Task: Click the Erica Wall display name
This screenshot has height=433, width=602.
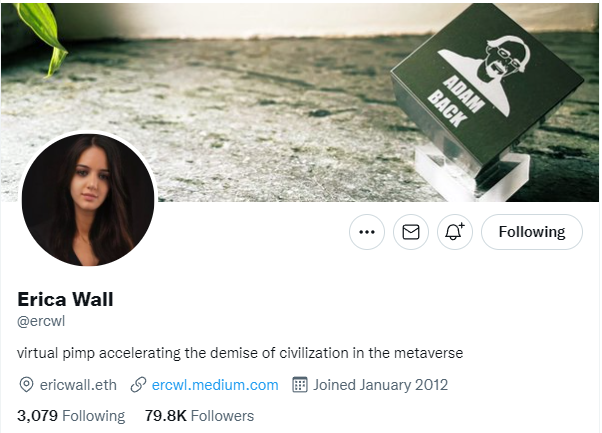Action: 65,299
